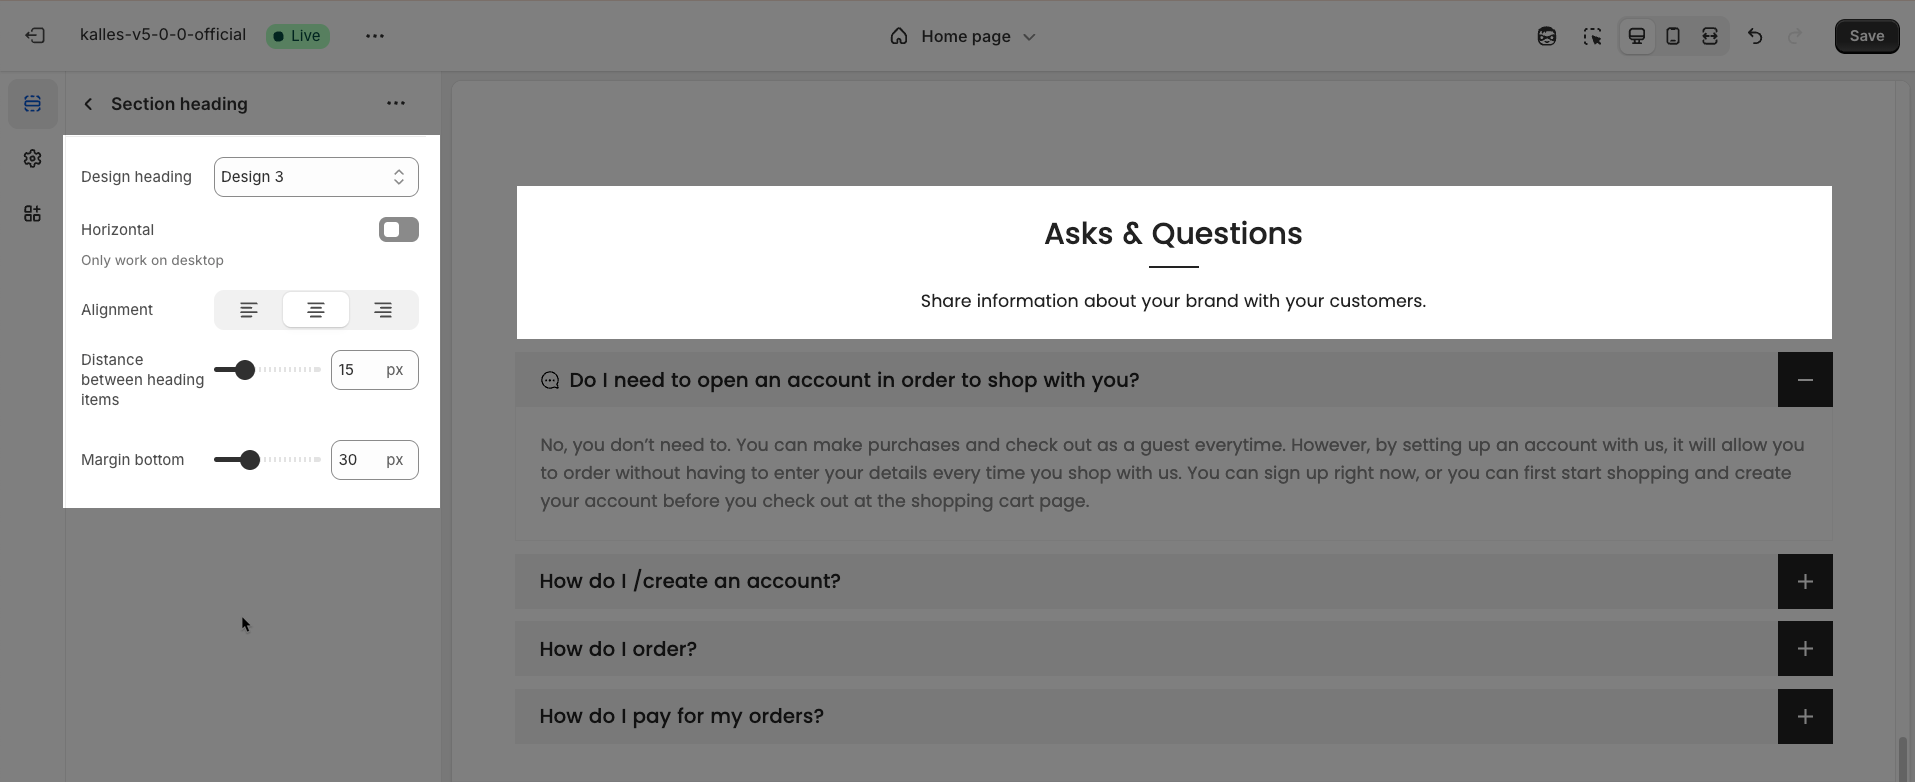
Task: Open Theme settings gear icon
Action: tap(33, 159)
